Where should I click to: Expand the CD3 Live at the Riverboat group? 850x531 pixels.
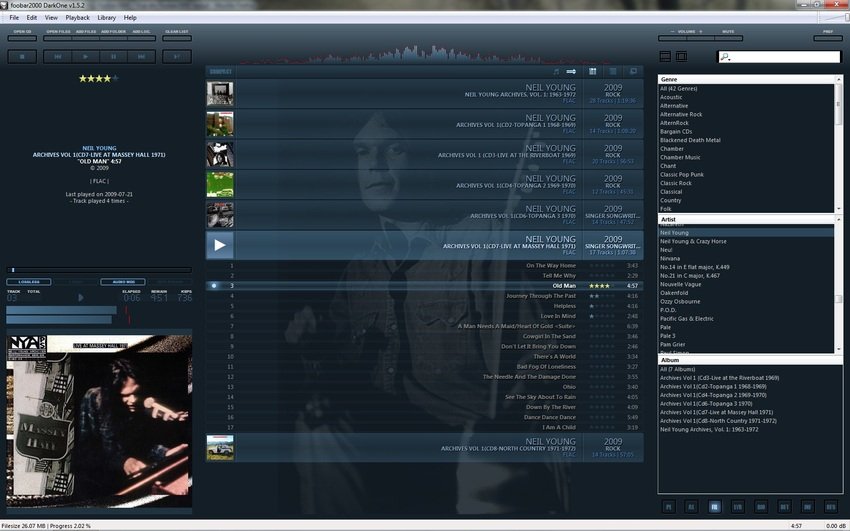click(x=424, y=154)
